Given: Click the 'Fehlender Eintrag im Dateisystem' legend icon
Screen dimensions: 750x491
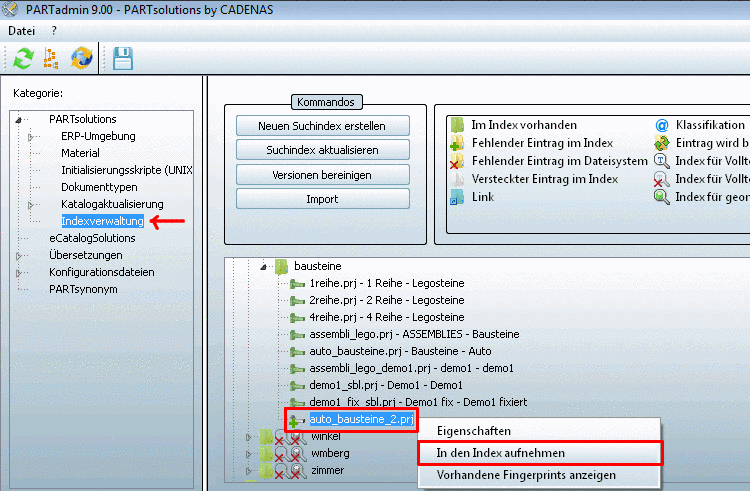Looking at the screenshot, I should tap(457, 161).
